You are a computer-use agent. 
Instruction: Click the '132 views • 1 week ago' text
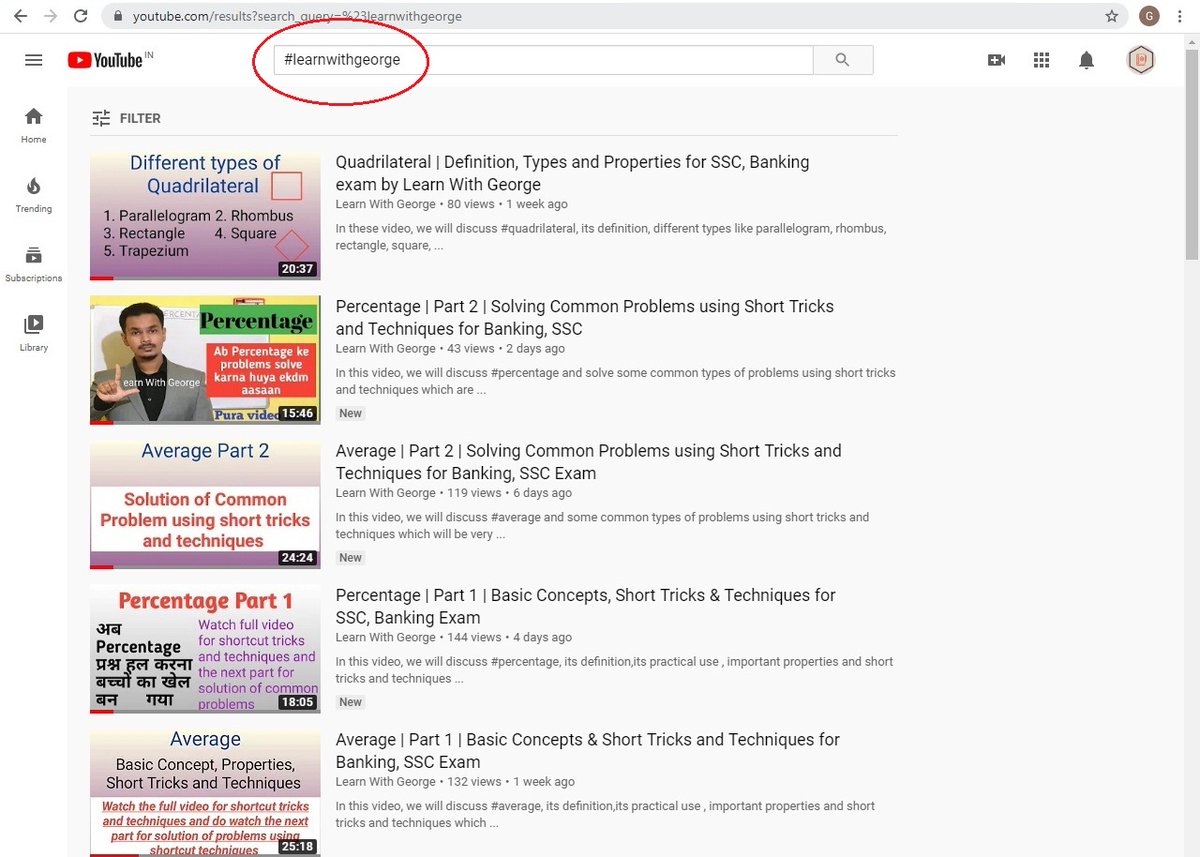pyautogui.click(x=510, y=782)
